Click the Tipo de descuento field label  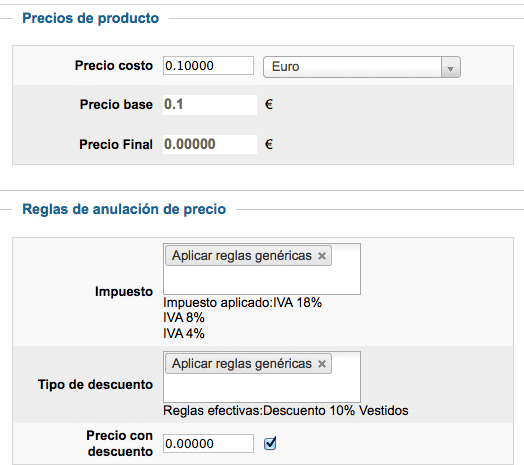pos(95,384)
